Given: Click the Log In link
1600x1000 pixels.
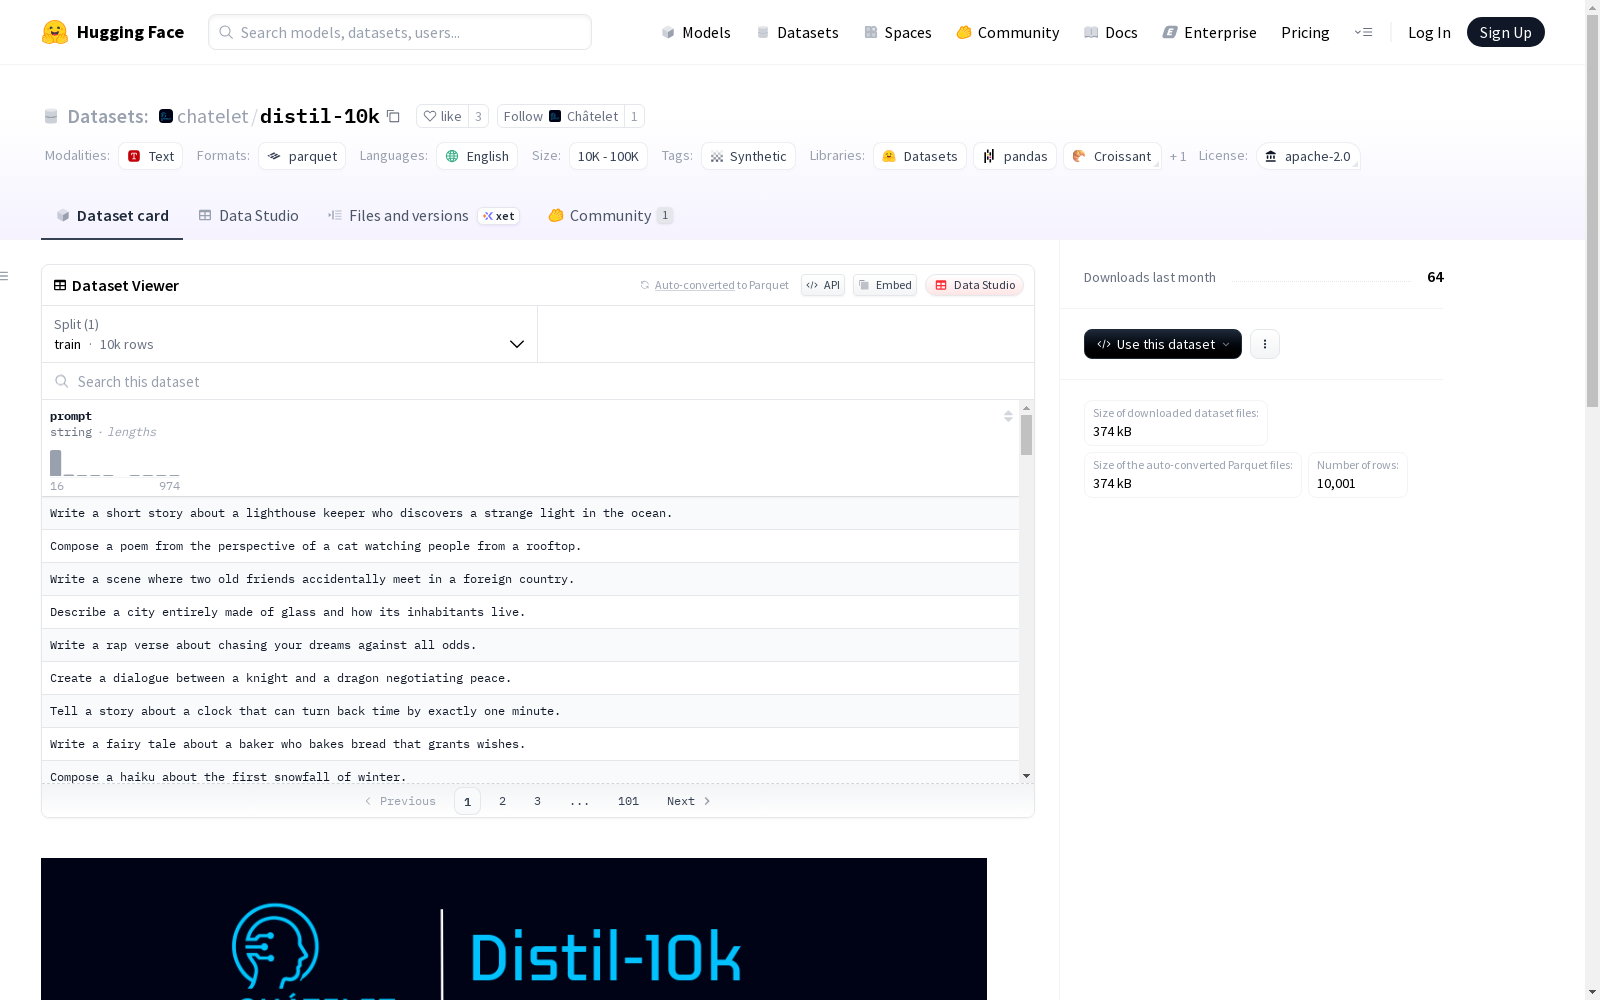Looking at the screenshot, I should pyautogui.click(x=1429, y=32).
